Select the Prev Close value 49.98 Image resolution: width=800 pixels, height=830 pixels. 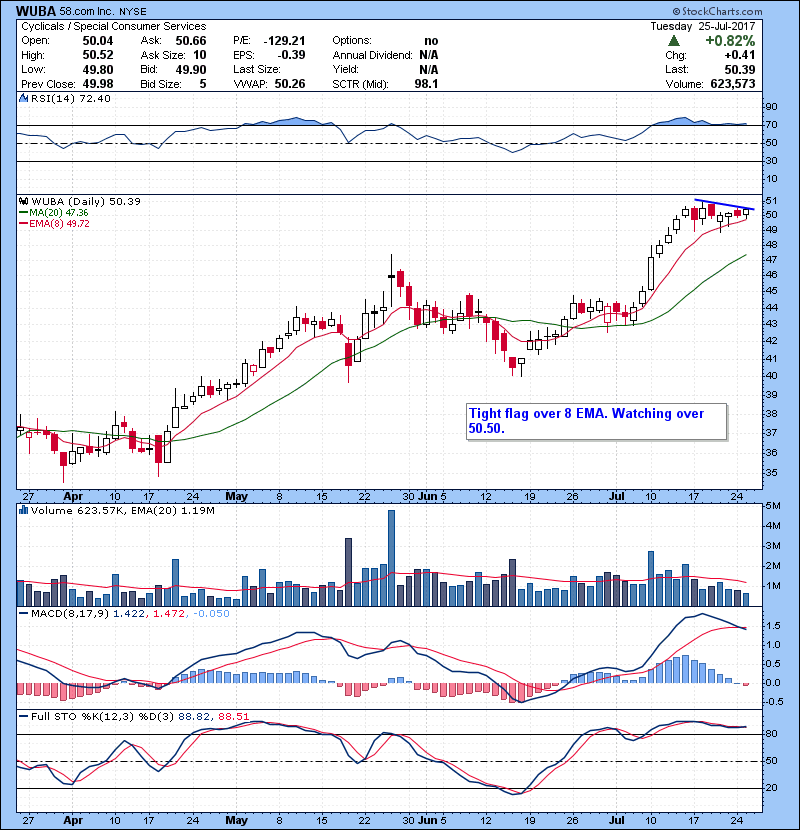pos(98,84)
